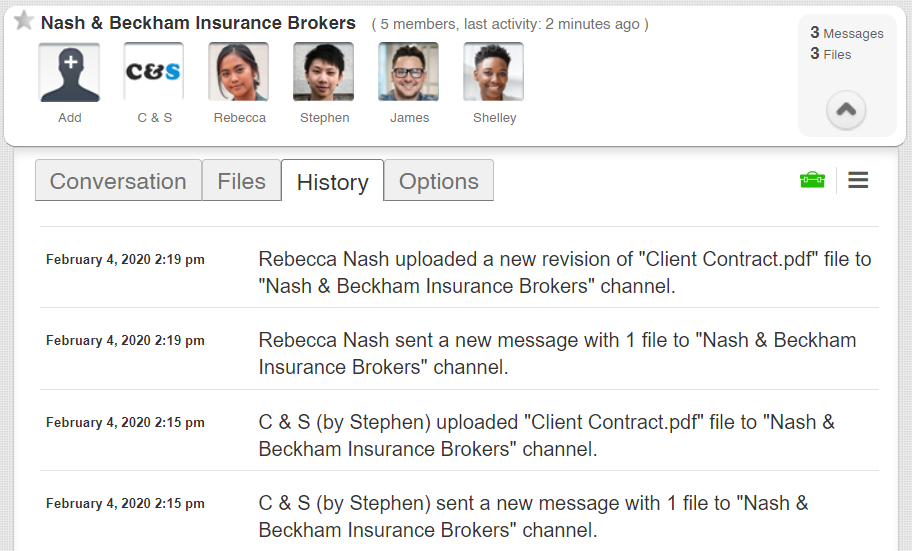Select Rebecca's profile photo

(x=239, y=73)
